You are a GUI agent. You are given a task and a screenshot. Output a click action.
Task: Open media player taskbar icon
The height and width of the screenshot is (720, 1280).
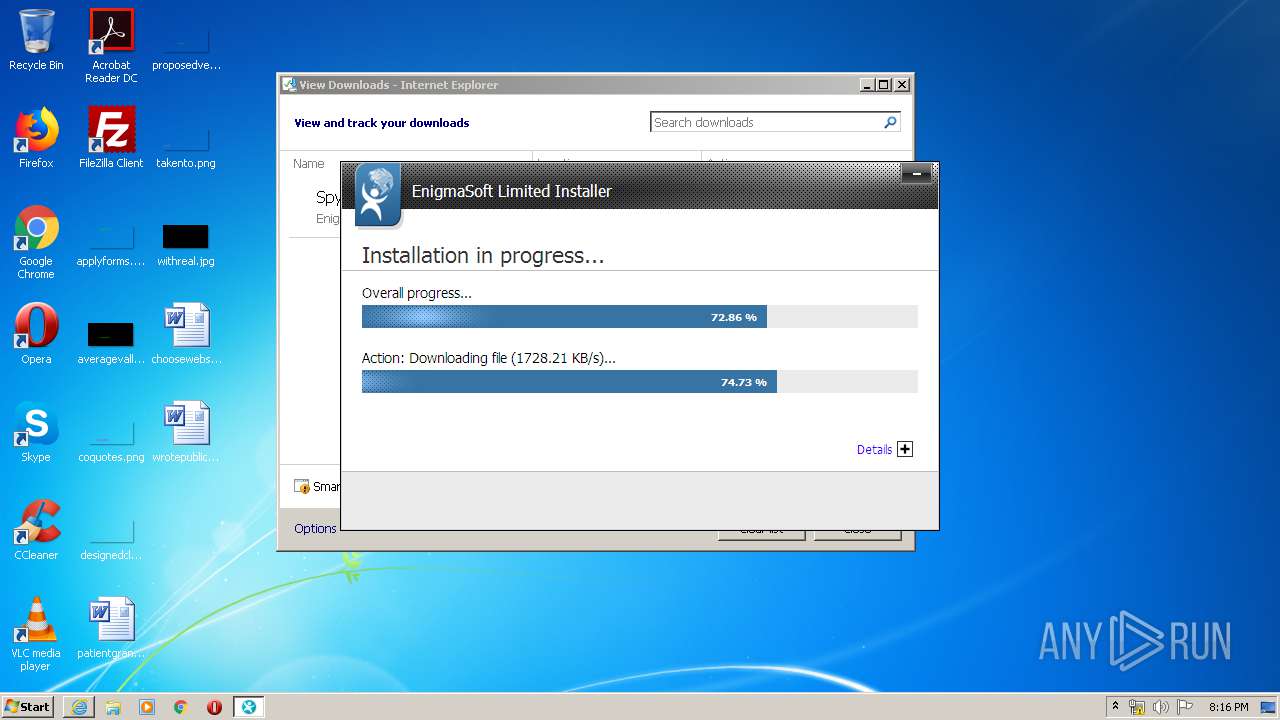[147, 707]
